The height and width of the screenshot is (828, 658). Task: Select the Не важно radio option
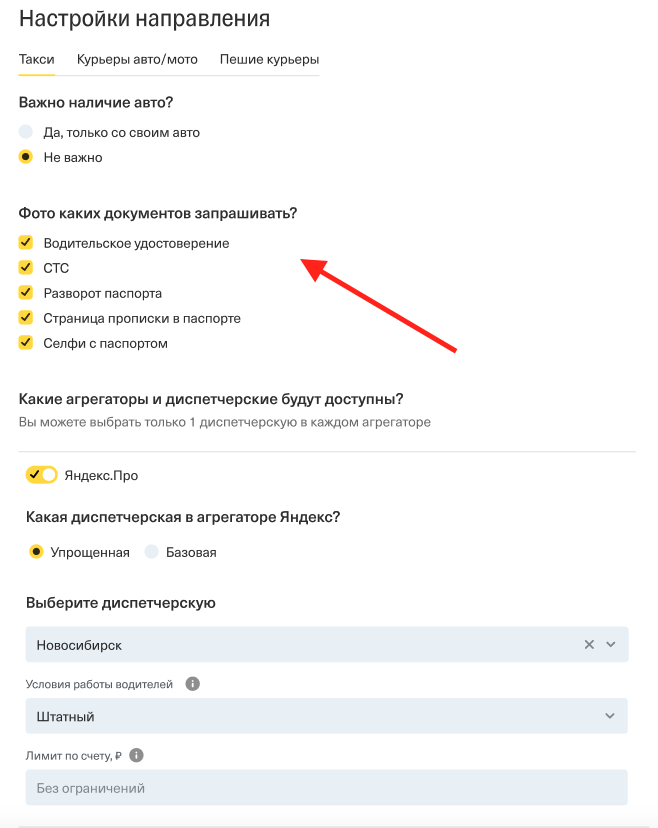click(26, 157)
